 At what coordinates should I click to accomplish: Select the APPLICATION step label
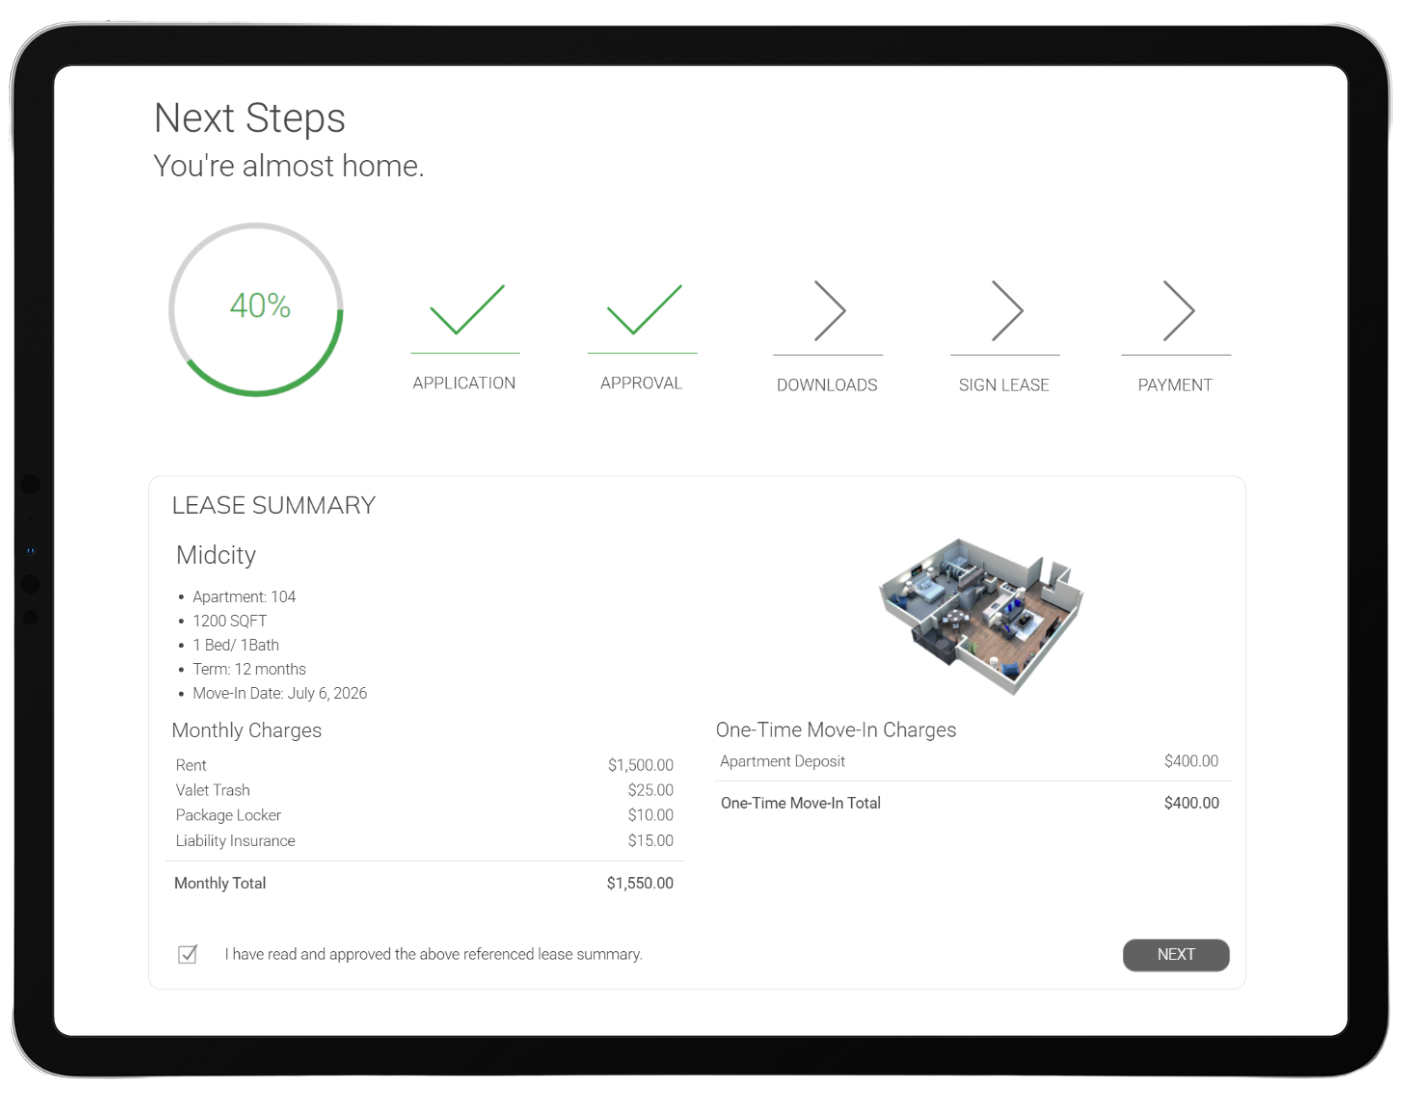(464, 383)
